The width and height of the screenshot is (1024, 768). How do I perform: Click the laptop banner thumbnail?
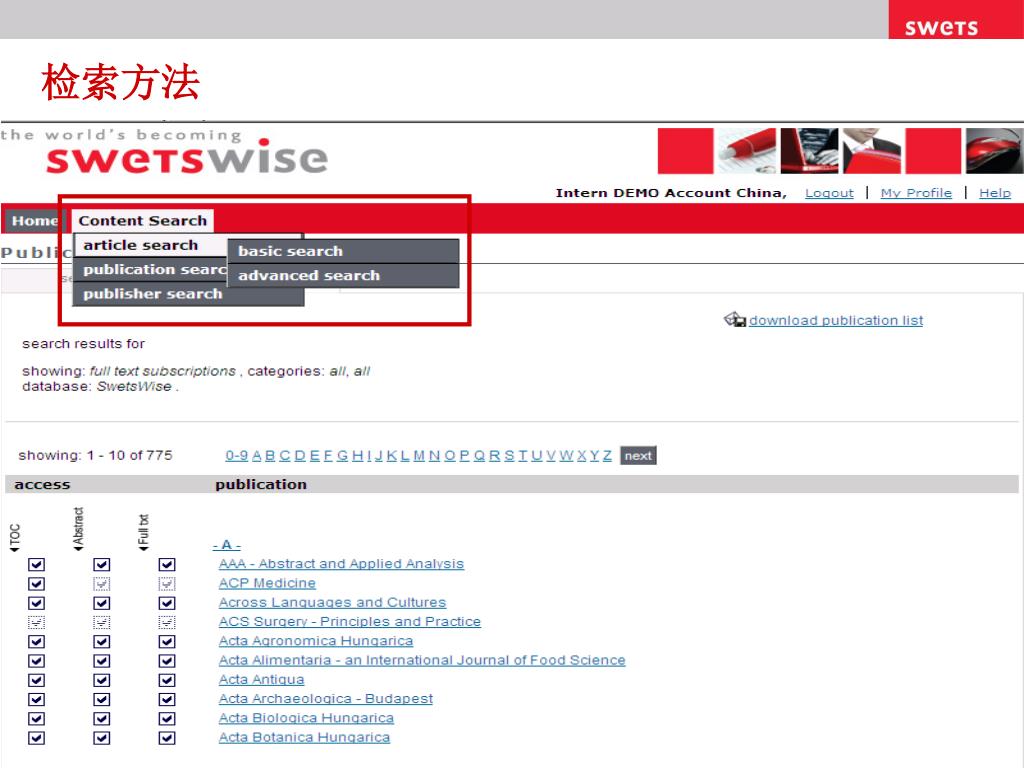(x=809, y=151)
